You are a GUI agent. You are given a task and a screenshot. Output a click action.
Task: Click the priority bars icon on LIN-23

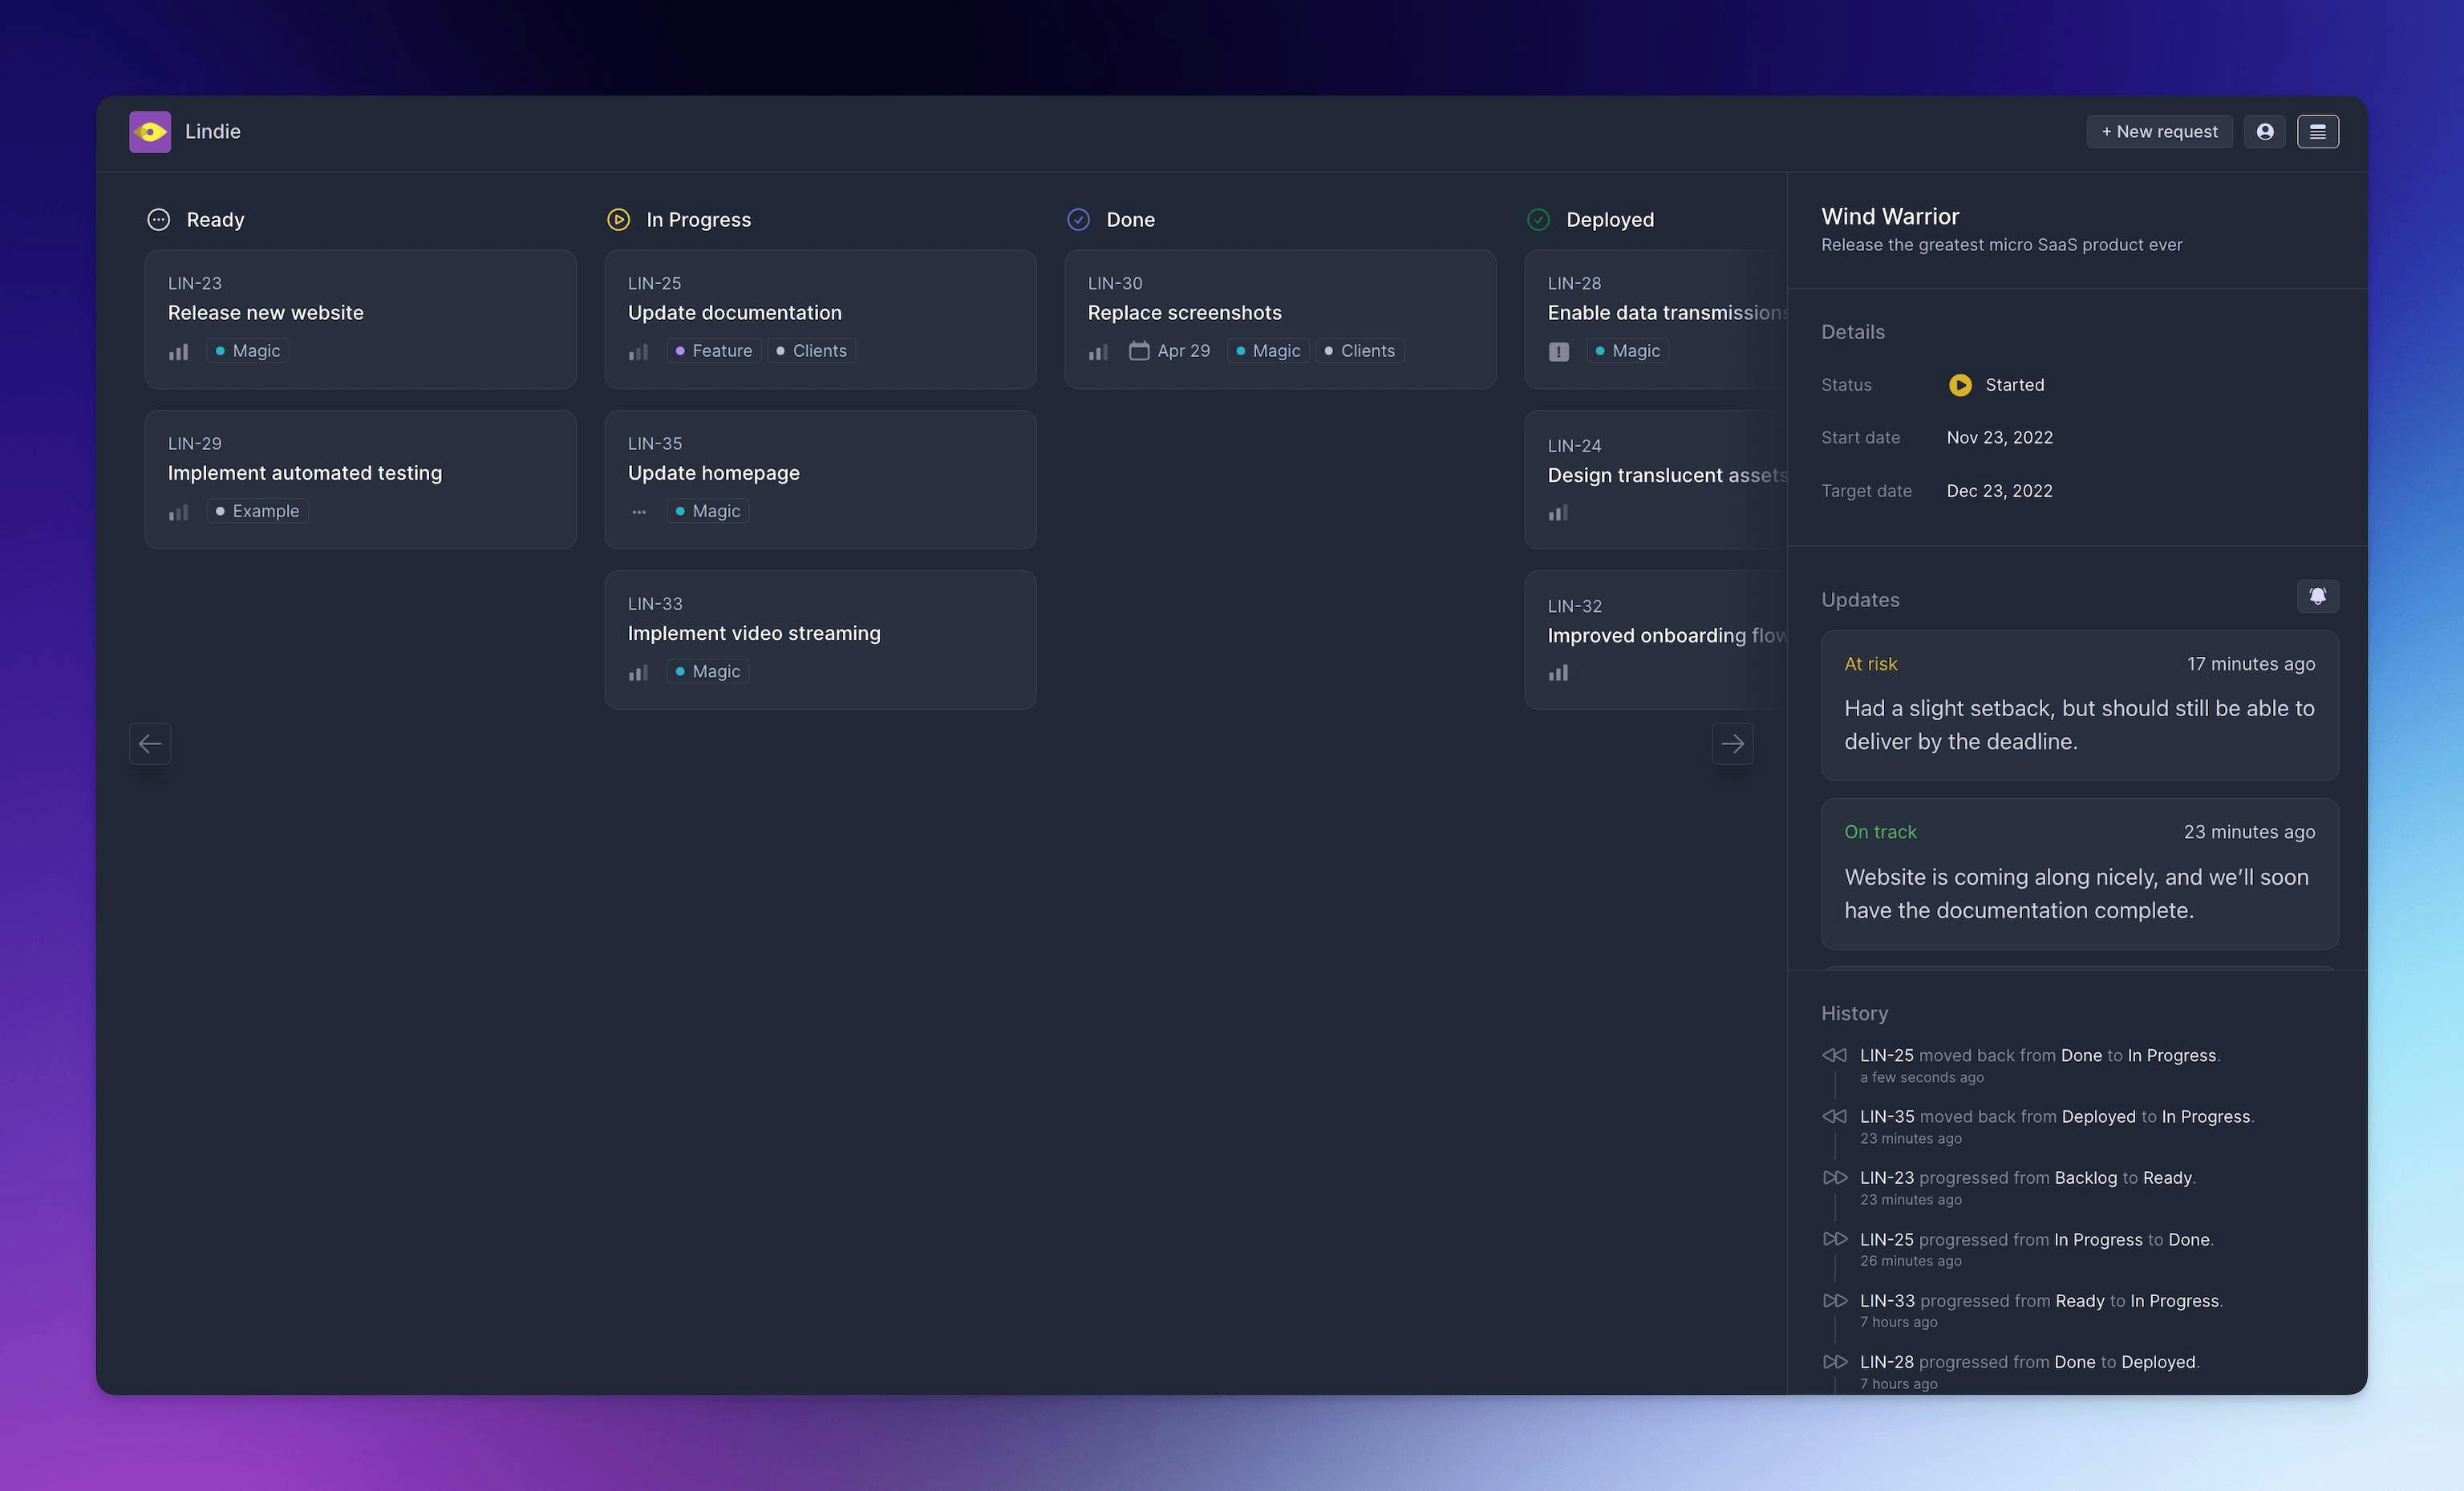coord(178,351)
